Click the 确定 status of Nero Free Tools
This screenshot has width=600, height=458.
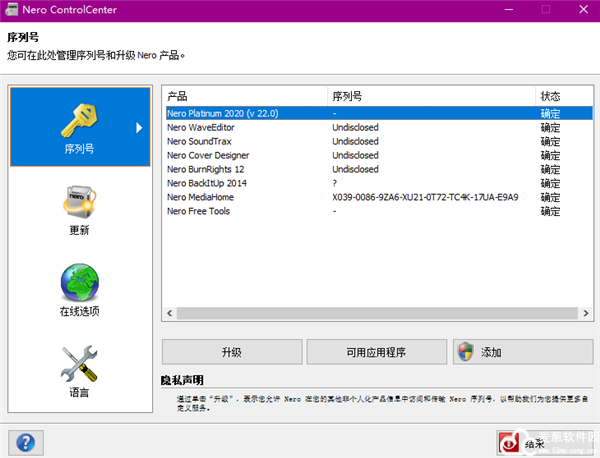tap(550, 211)
